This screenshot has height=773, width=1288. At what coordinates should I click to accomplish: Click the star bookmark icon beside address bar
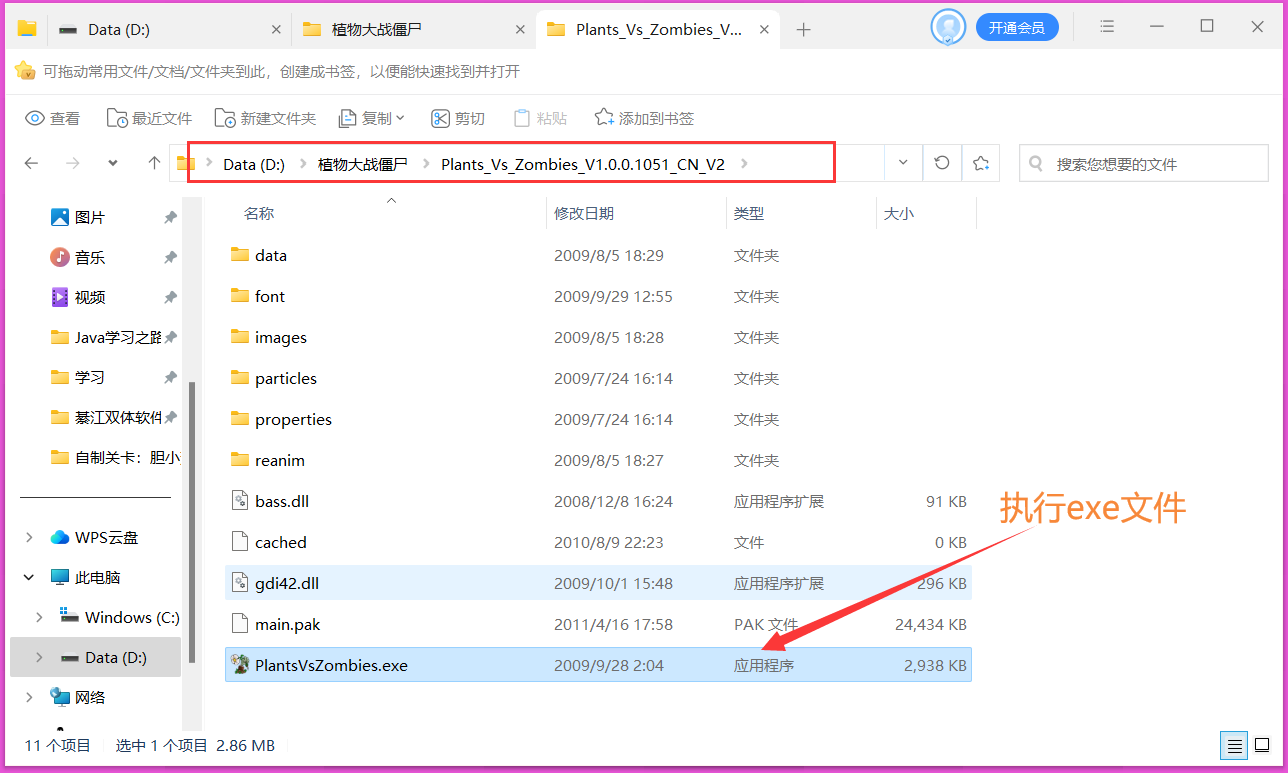981,163
